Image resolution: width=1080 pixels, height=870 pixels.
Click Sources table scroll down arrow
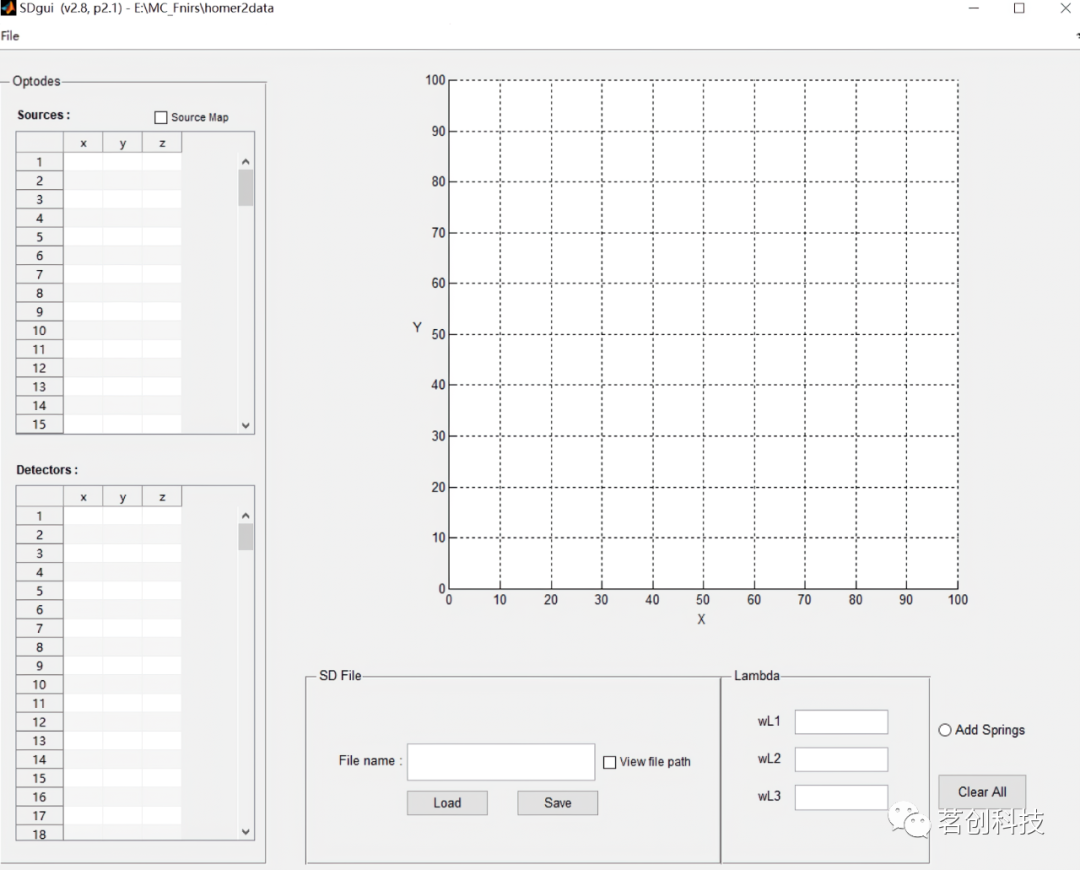246,425
